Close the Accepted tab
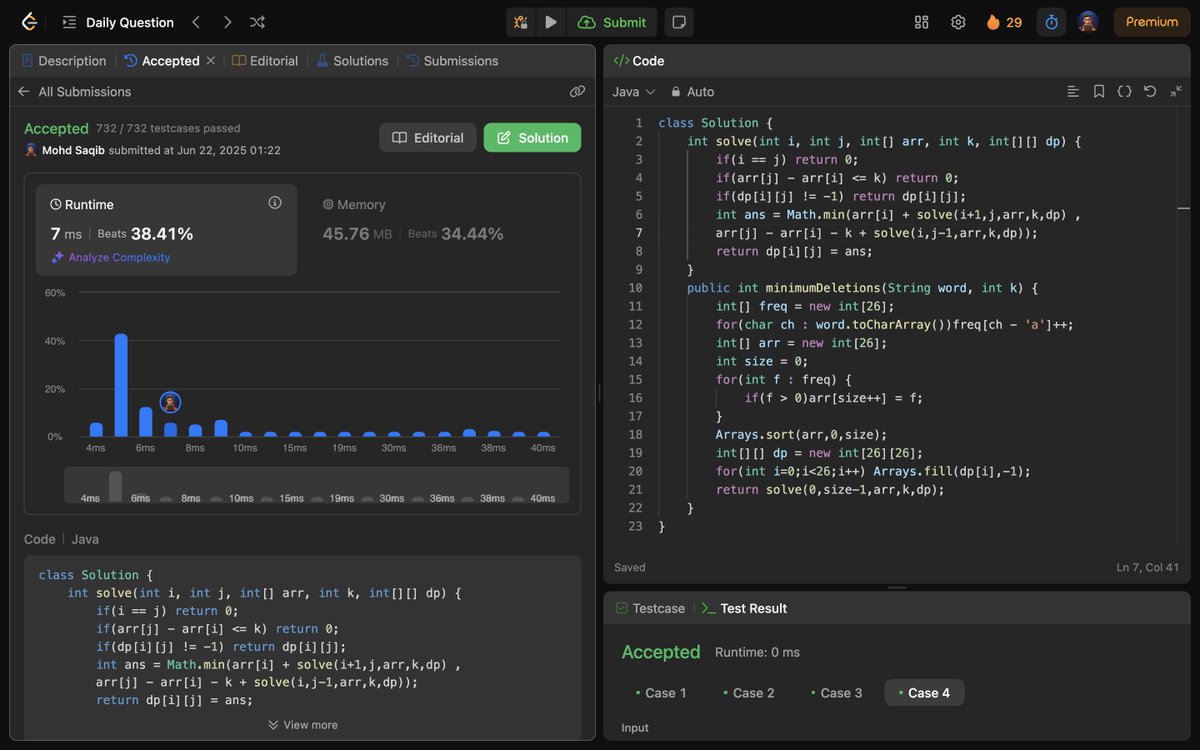Viewport: 1200px width, 750px height. tap(211, 61)
